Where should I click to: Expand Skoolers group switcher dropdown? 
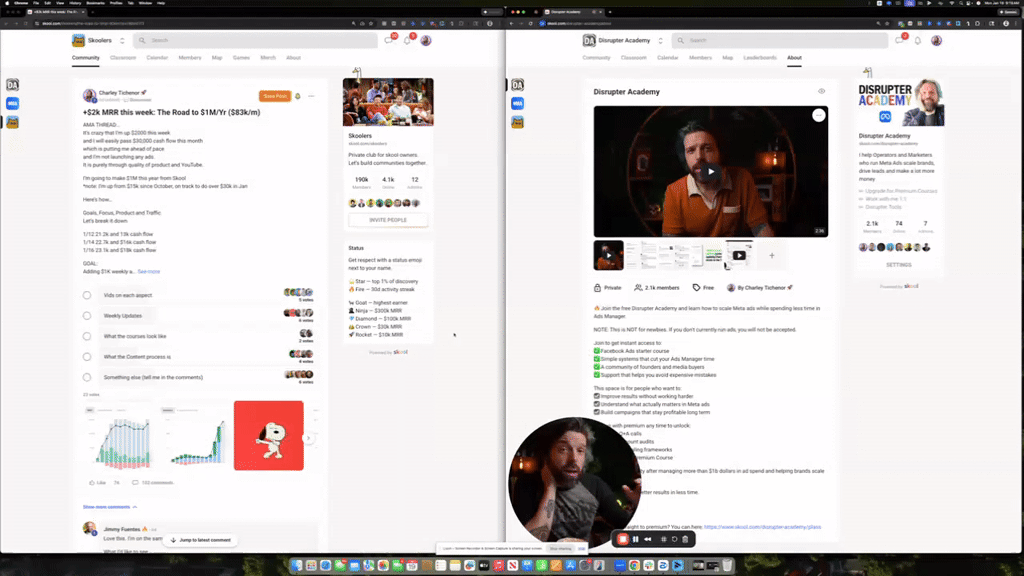point(122,40)
